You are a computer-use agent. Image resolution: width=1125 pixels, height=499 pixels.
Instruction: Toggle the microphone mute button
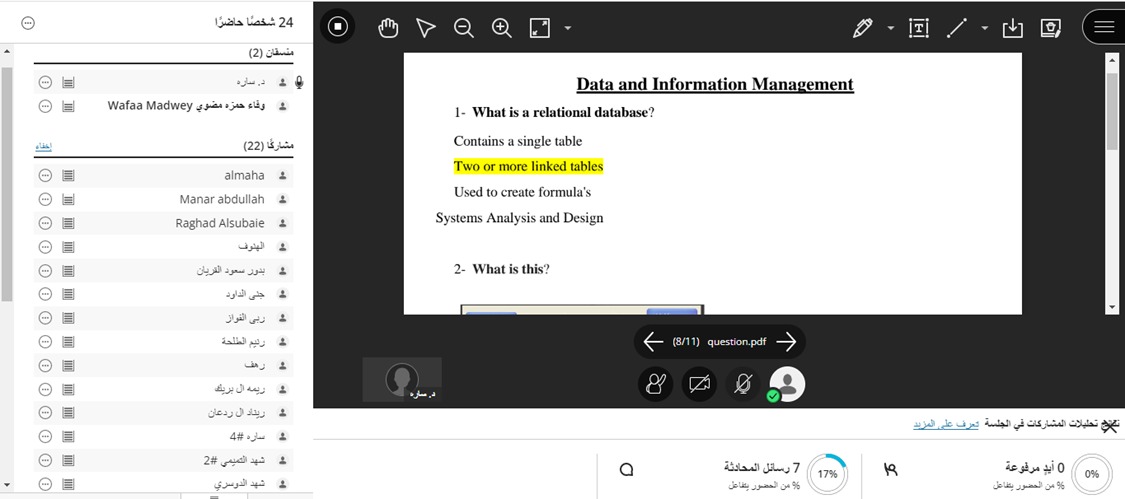[742, 384]
